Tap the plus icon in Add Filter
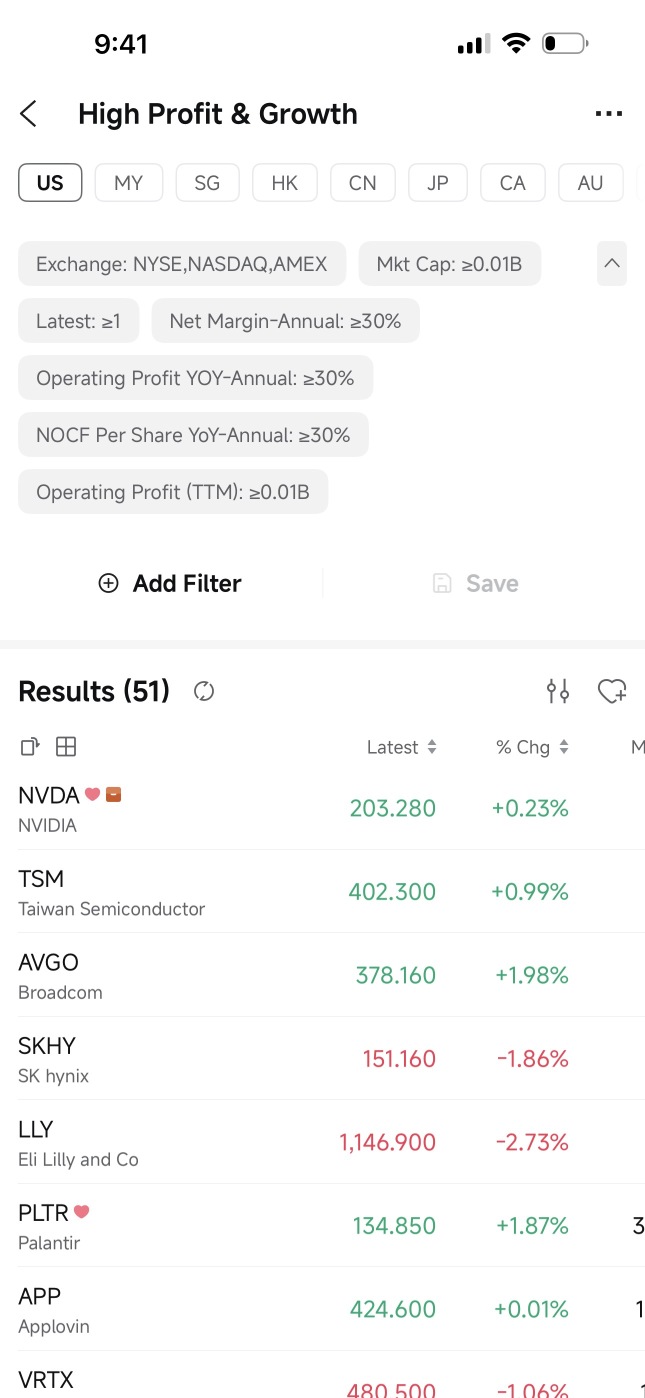 (x=108, y=583)
